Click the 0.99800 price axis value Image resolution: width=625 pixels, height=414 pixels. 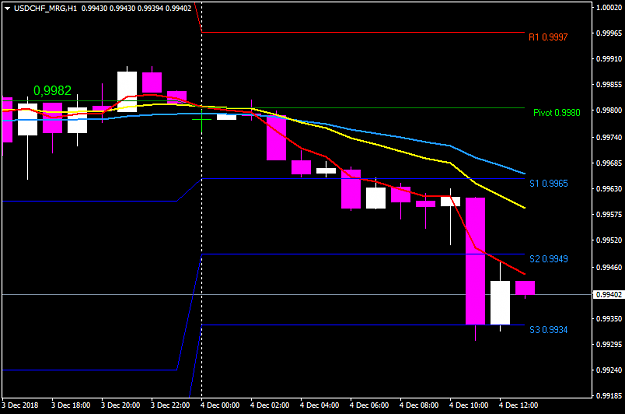[x=609, y=110]
